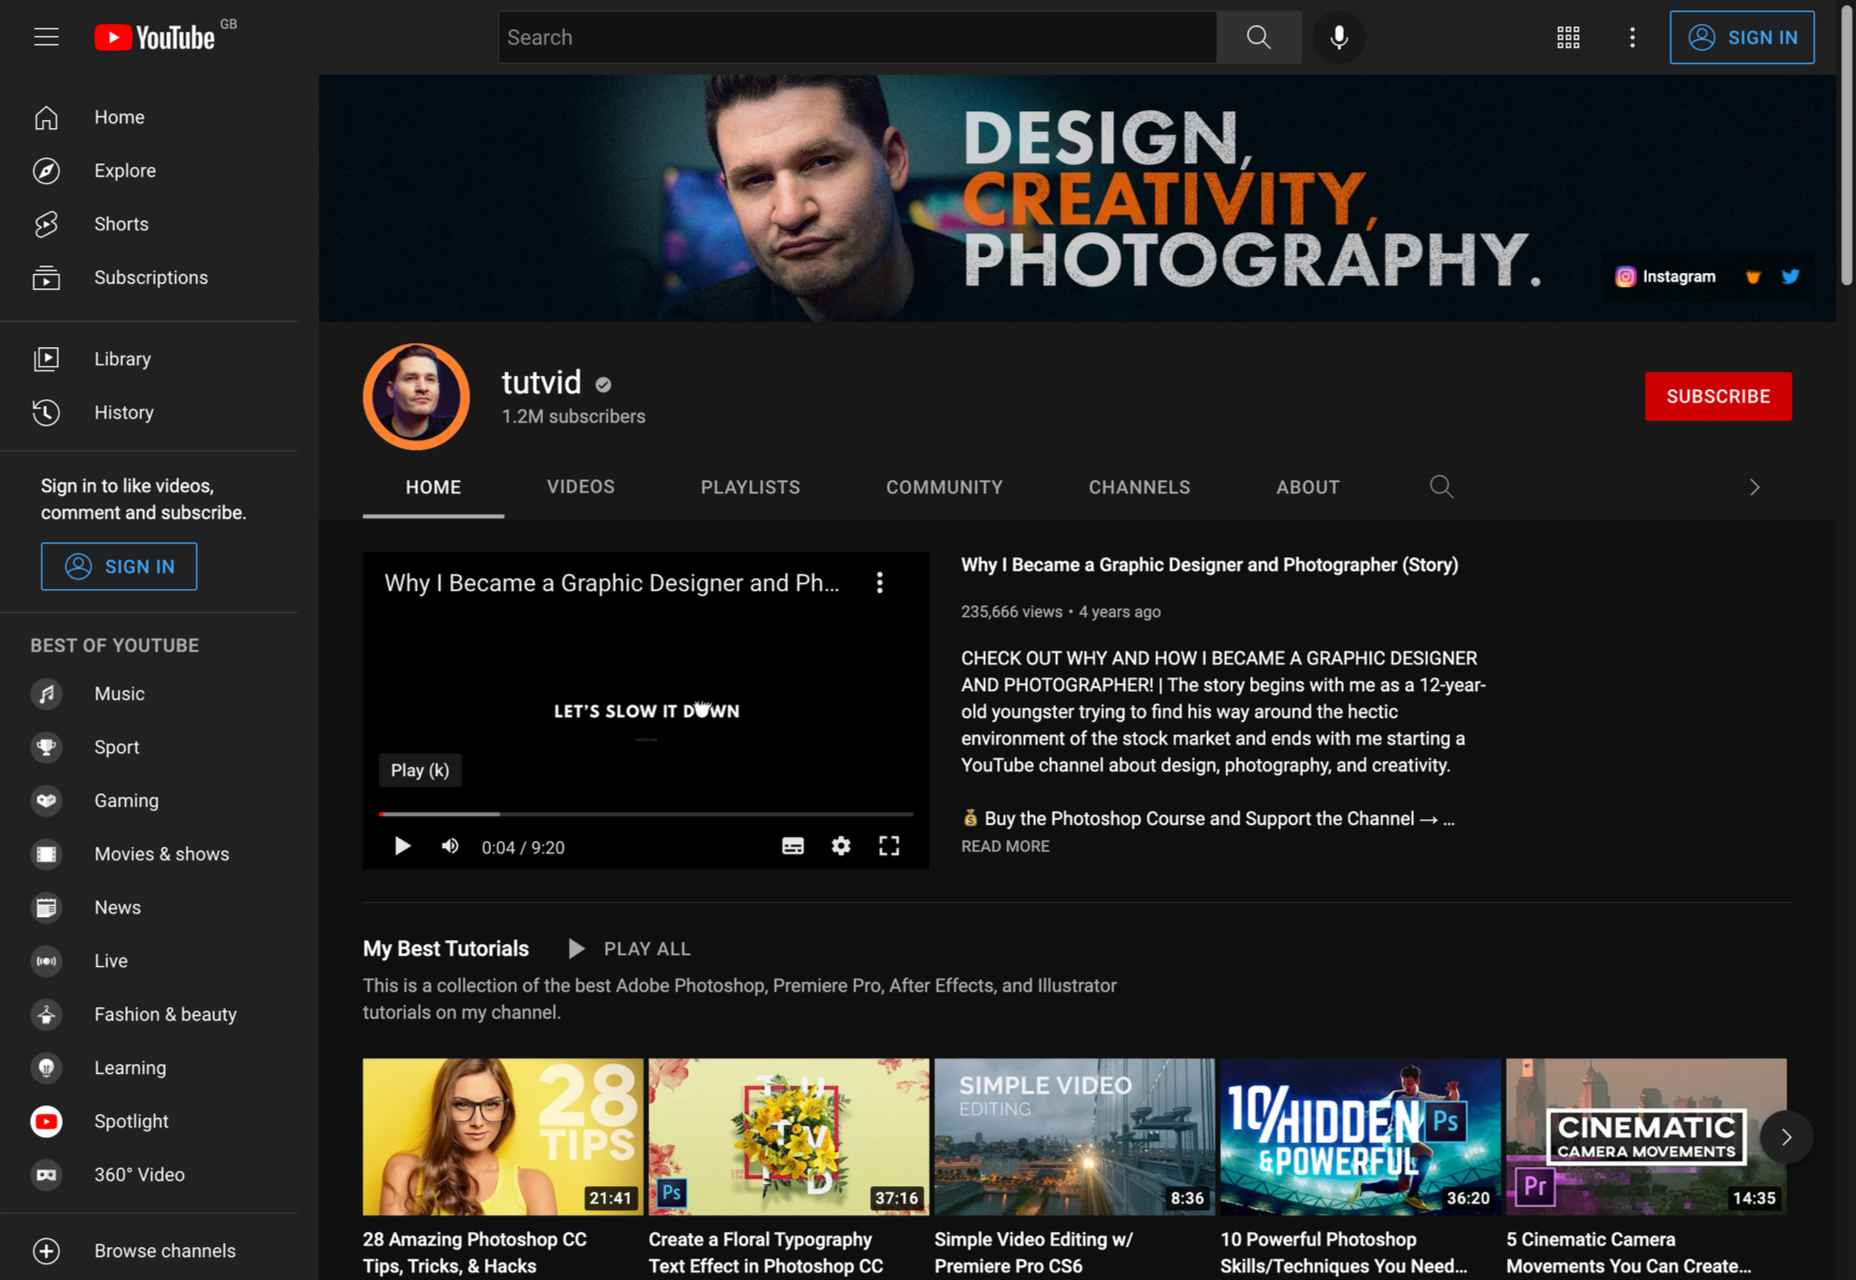
Task: Open 'Simple Video Editing w/ Premiere Pro CS6' title
Action: [x=1034, y=1252]
